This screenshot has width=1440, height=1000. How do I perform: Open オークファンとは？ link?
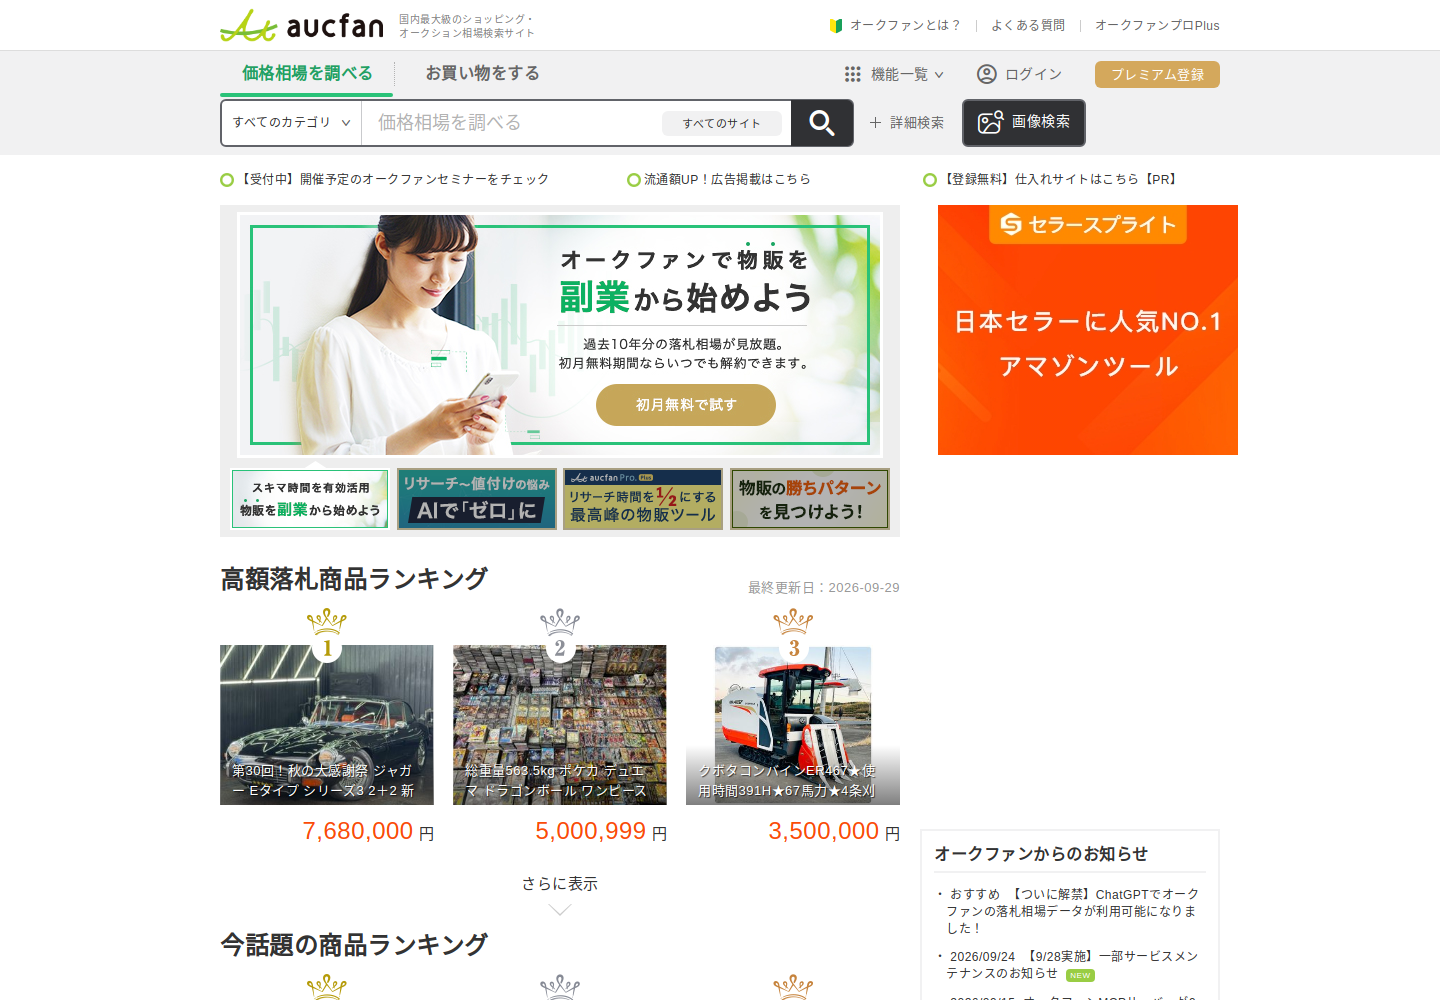[x=896, y=25]
